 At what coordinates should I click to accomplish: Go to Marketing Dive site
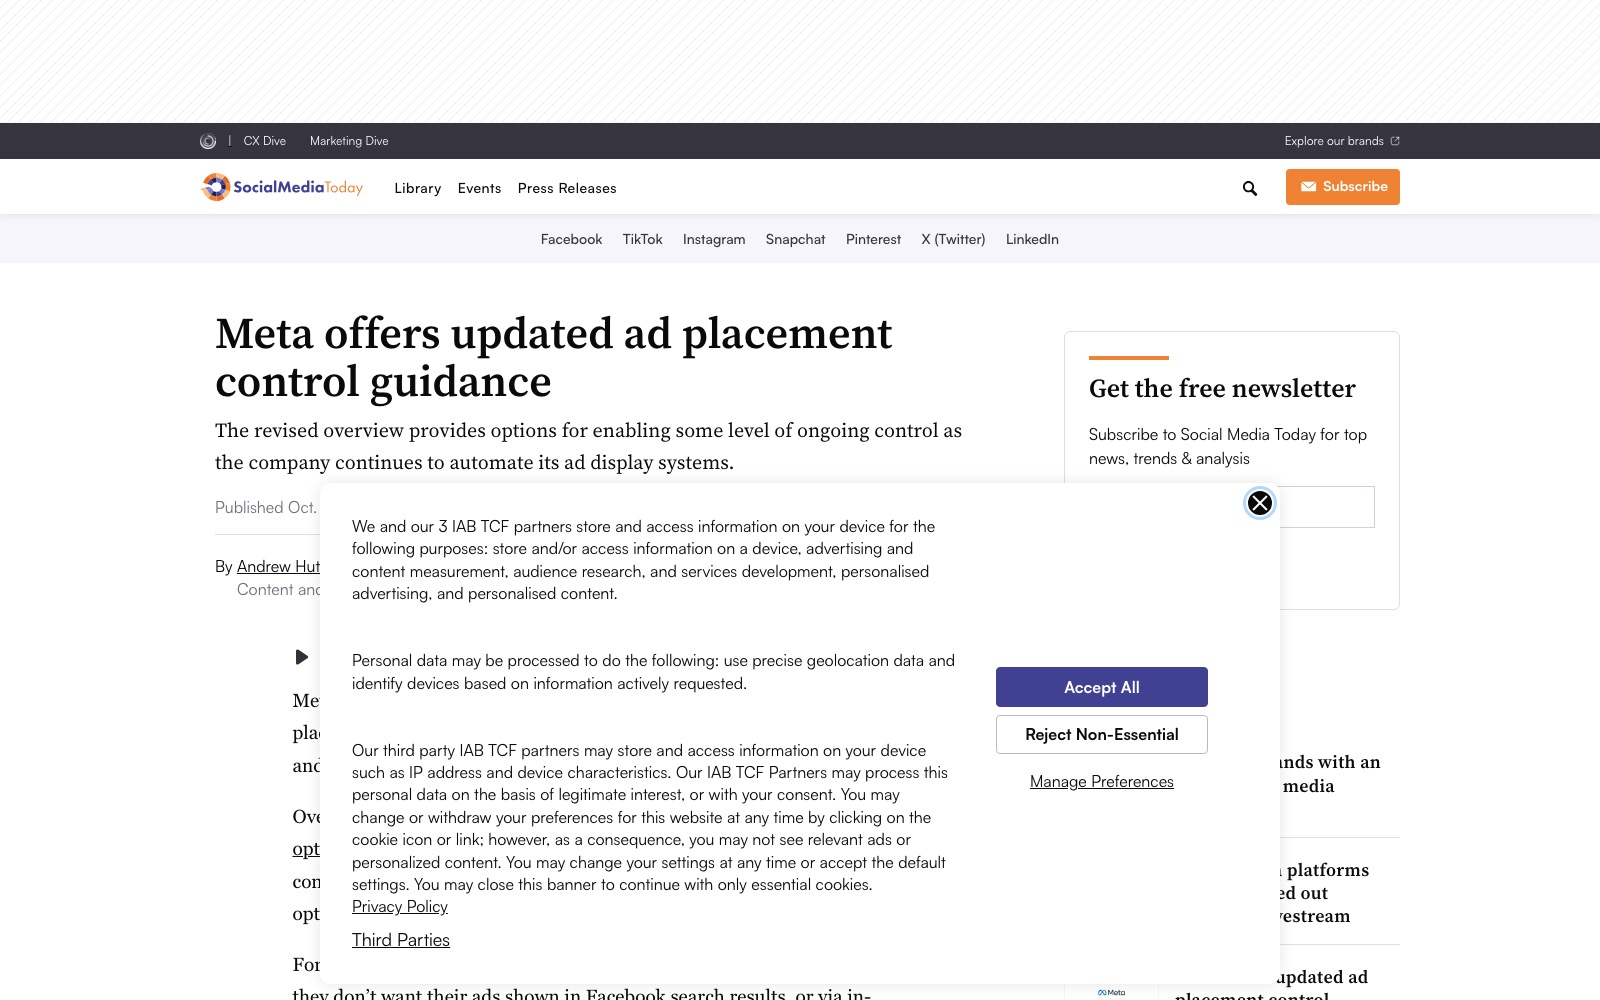[x=349, y=141]
